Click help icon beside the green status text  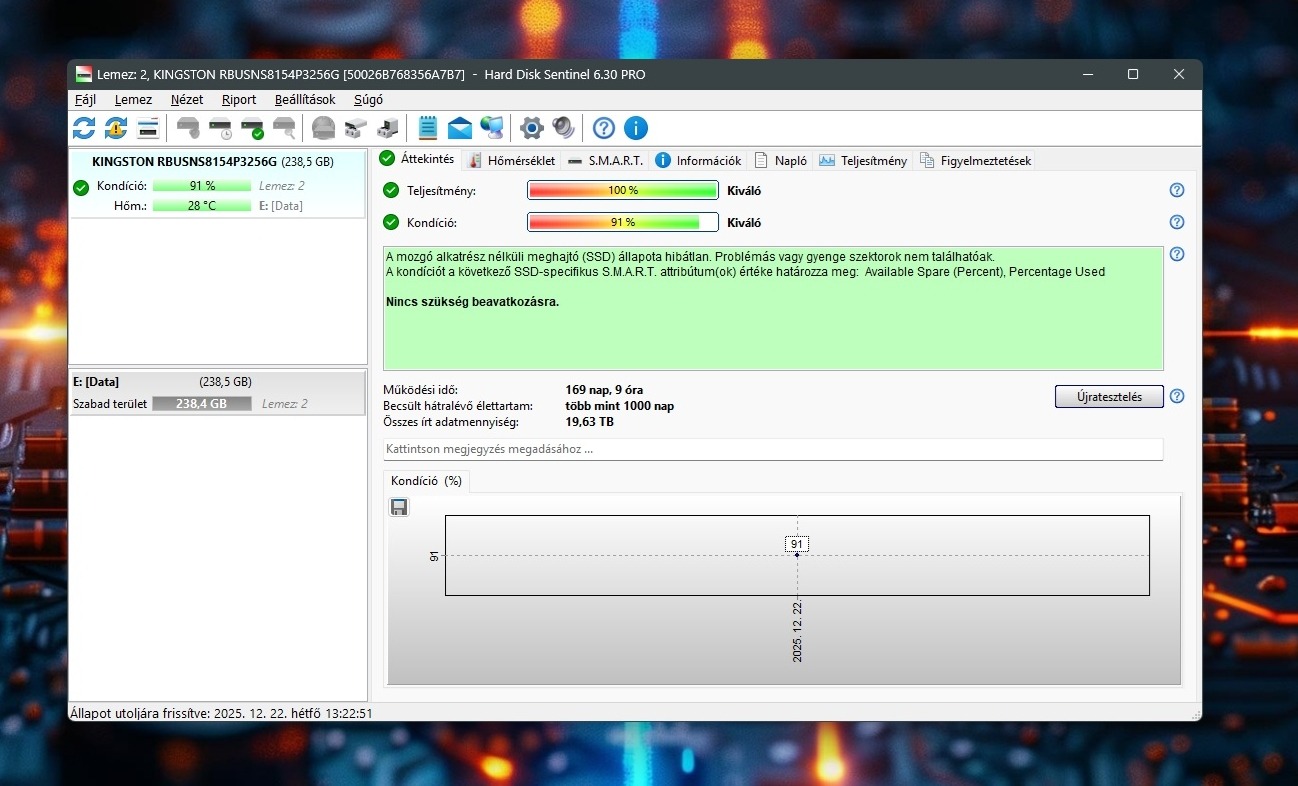pos(1177,254)
